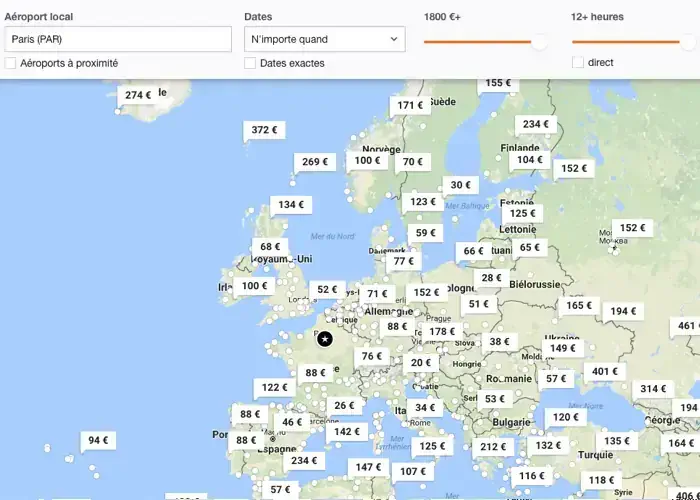
Task: Click the 12+ heures duration slider handle
Action: tap(687, 42)
